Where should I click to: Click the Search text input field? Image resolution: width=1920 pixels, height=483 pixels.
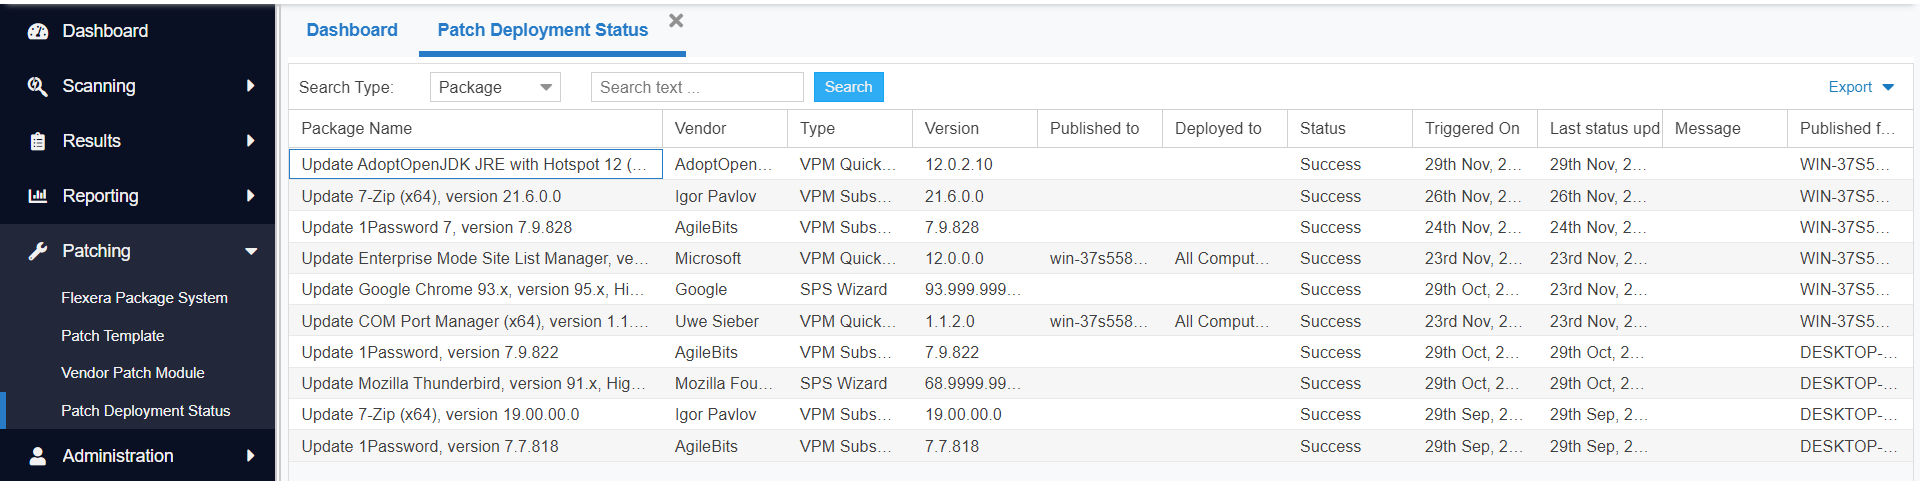[x=696, y=87]
